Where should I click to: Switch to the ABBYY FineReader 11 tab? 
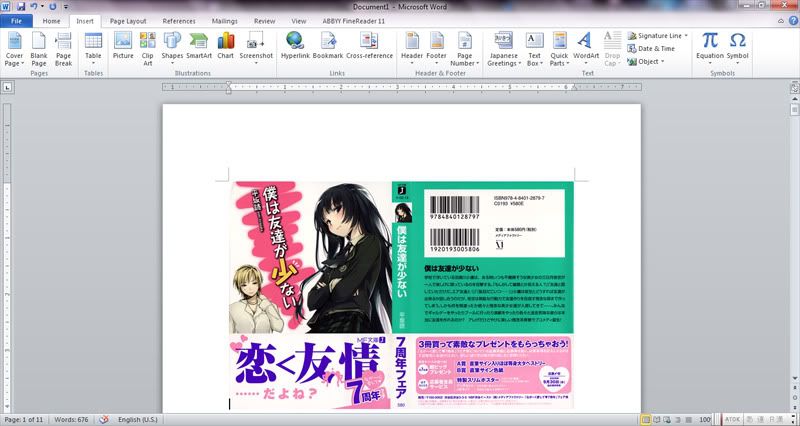[x=354, y=21]
